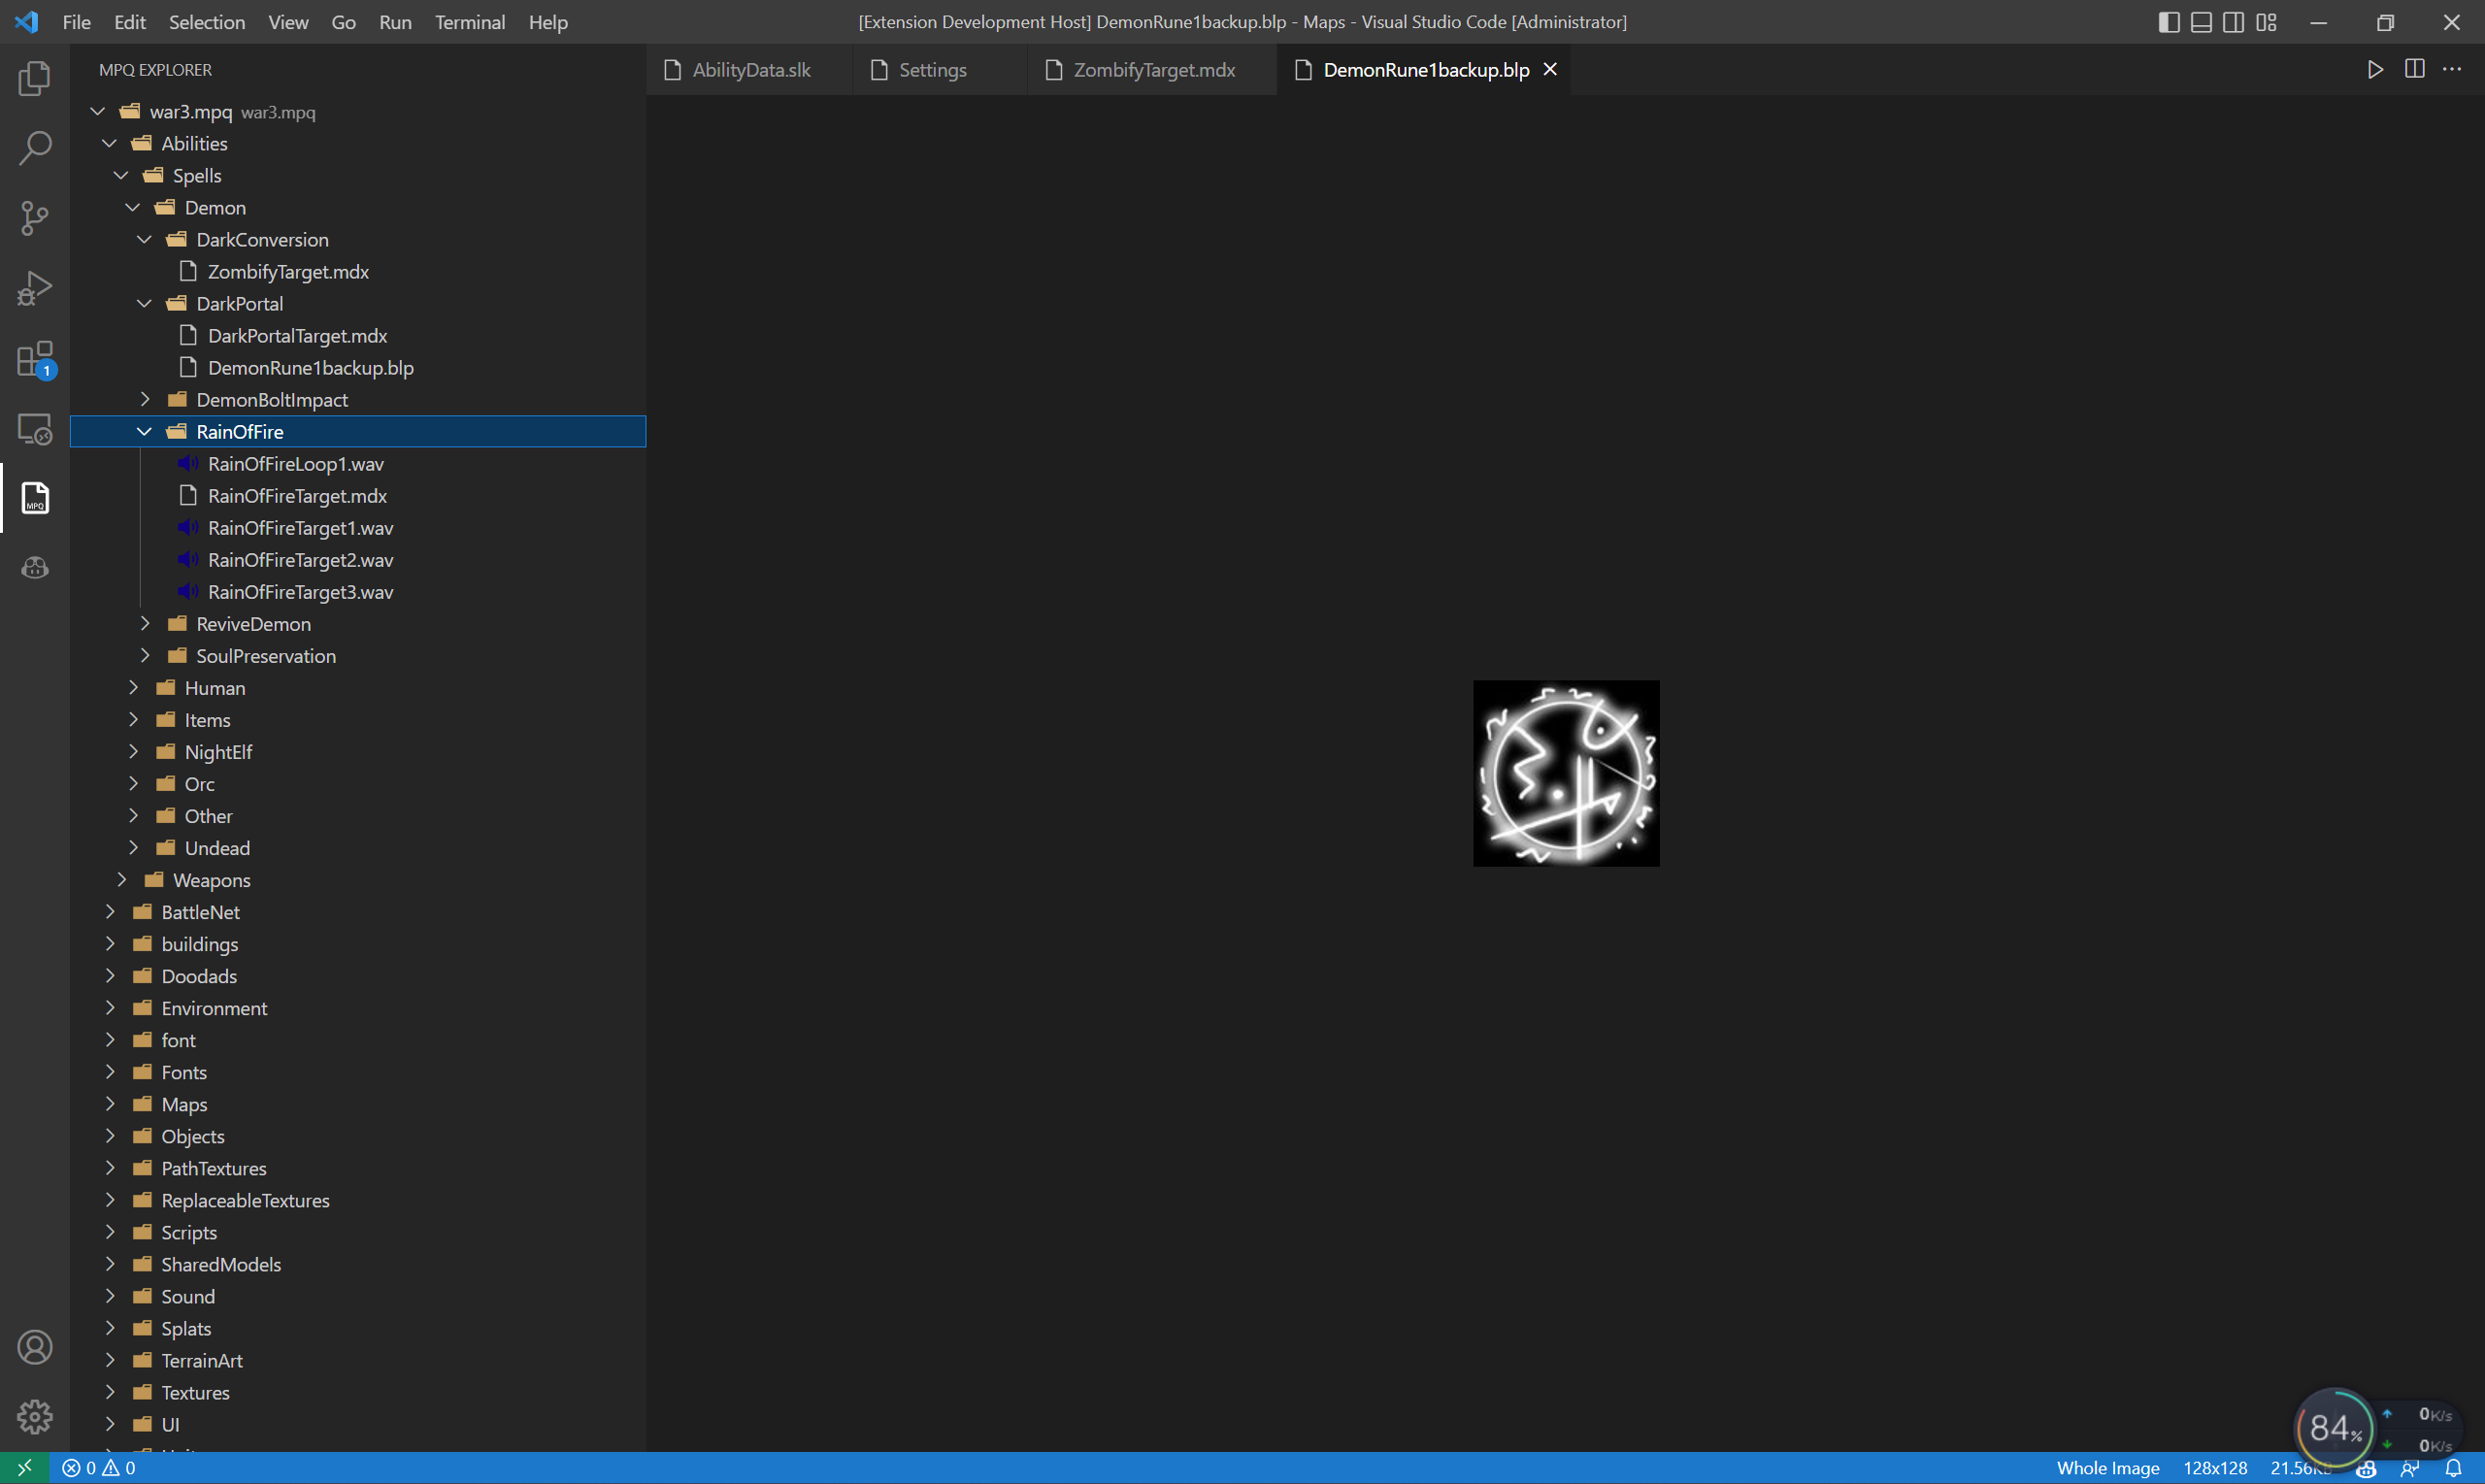Open the File menu
Viewport: 2485px width, 1484px height.
coord(76,22)
